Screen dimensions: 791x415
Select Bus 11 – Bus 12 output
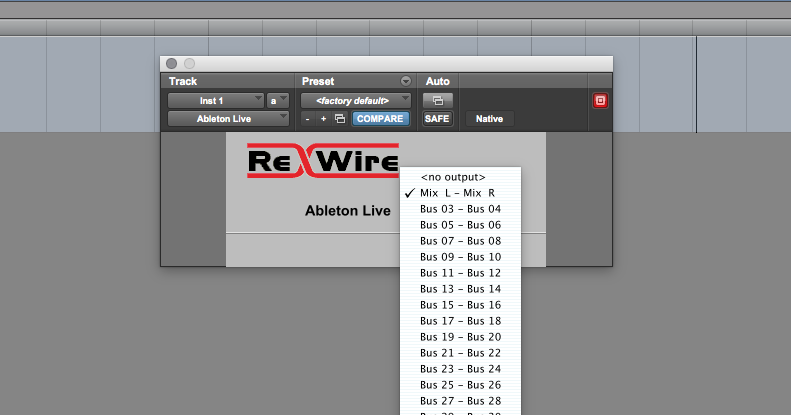tap(460, 273)
